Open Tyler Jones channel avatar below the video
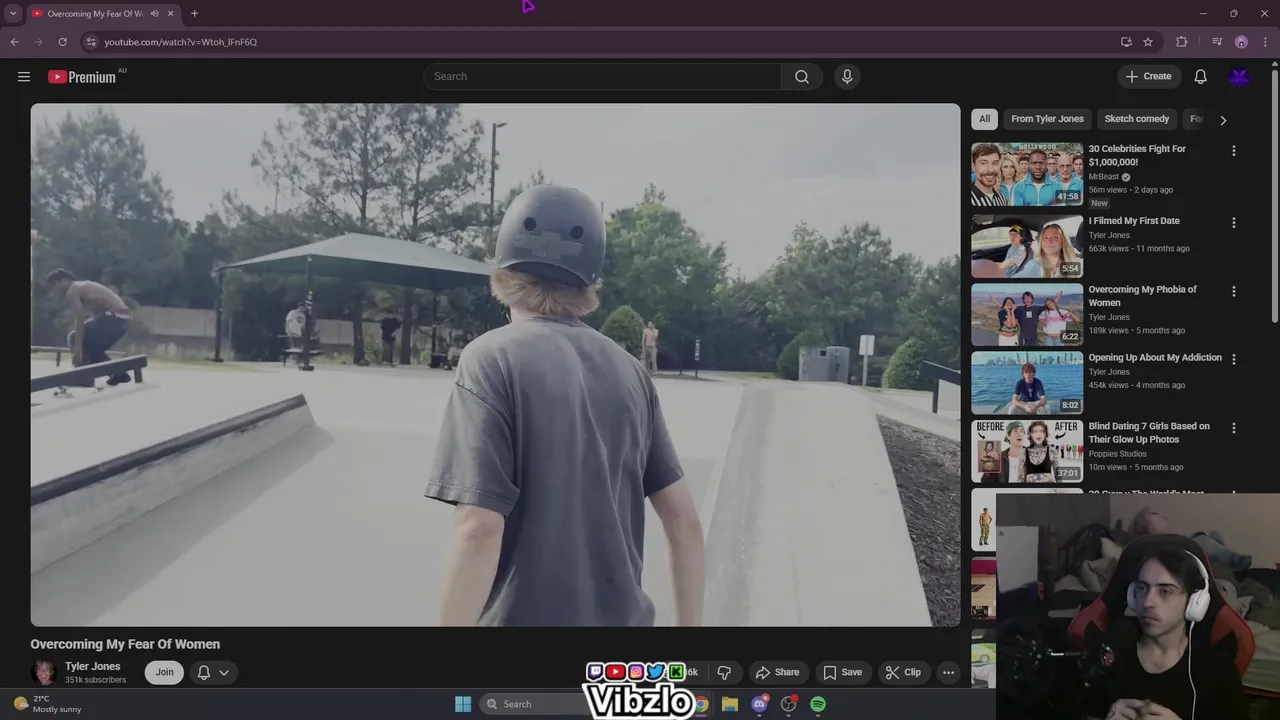Screen dimensions: 1280x720 click(x=43, y=672)
